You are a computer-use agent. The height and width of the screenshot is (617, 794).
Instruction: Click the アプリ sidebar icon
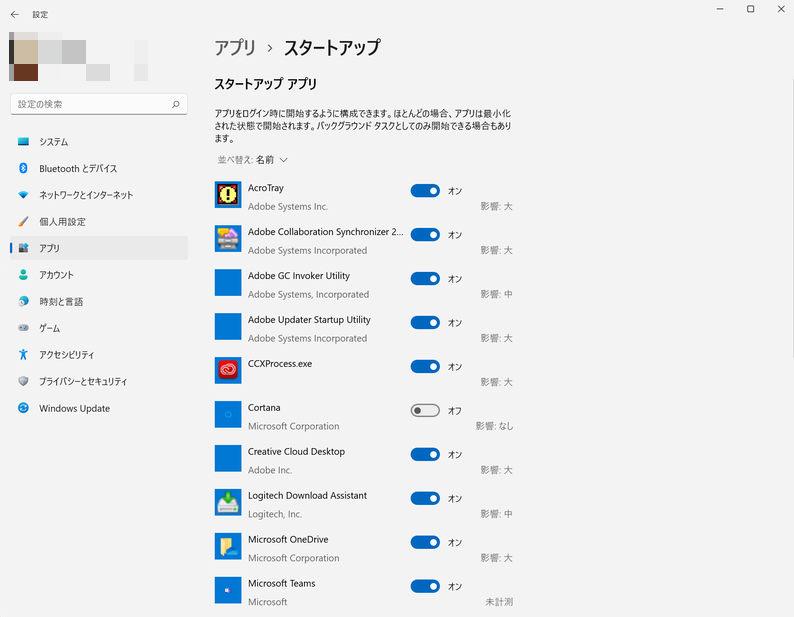click(x=23, y=248)
